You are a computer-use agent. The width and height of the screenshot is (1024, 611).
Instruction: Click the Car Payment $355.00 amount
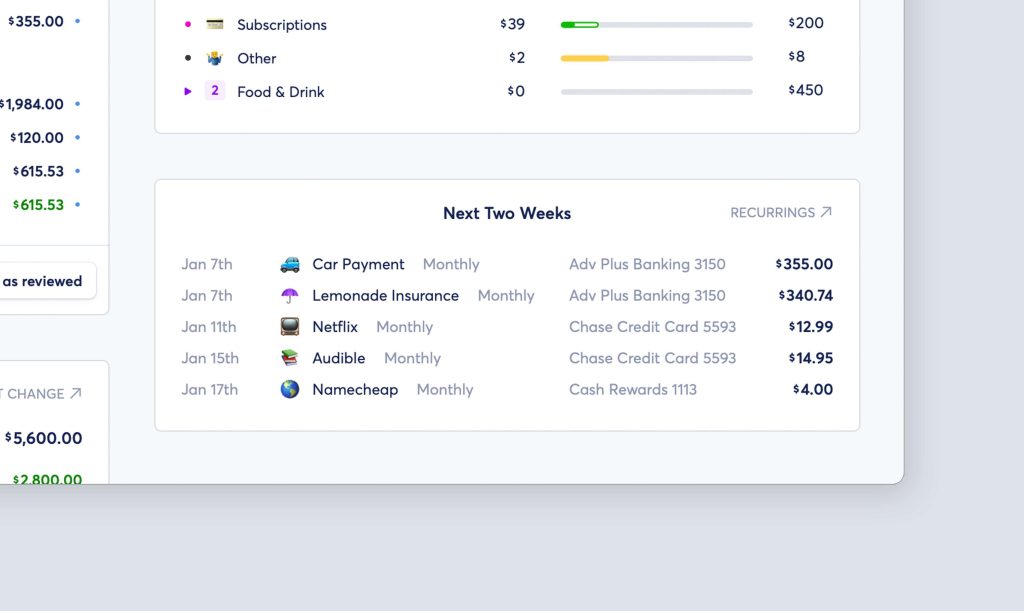(805, 265)
